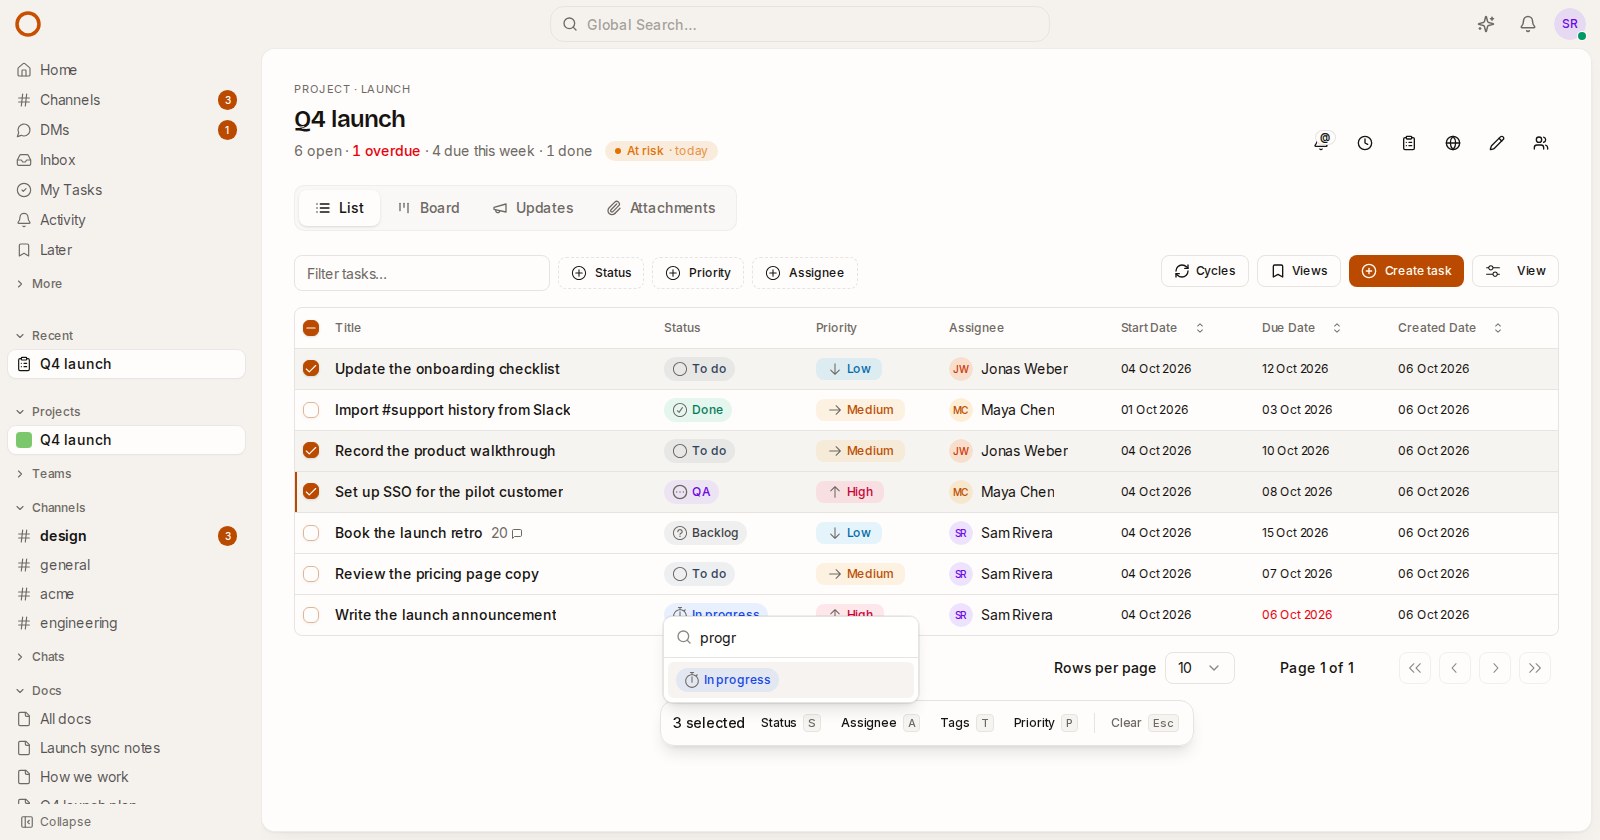This screenshot has height=840, width=1600.
Task: Toggle the select-all checkbox in table header
Action: tap(311, 328)
